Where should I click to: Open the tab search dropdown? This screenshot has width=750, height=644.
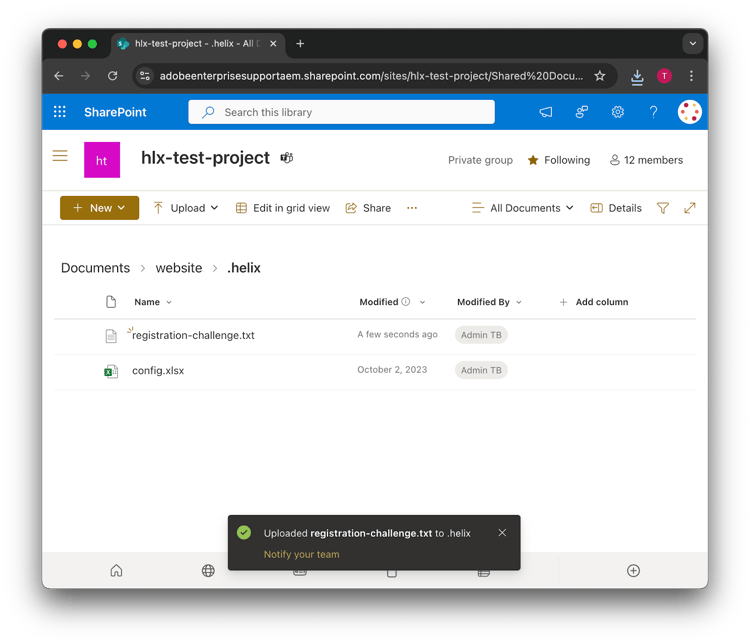pyautogui.click(x=693, y=44)
